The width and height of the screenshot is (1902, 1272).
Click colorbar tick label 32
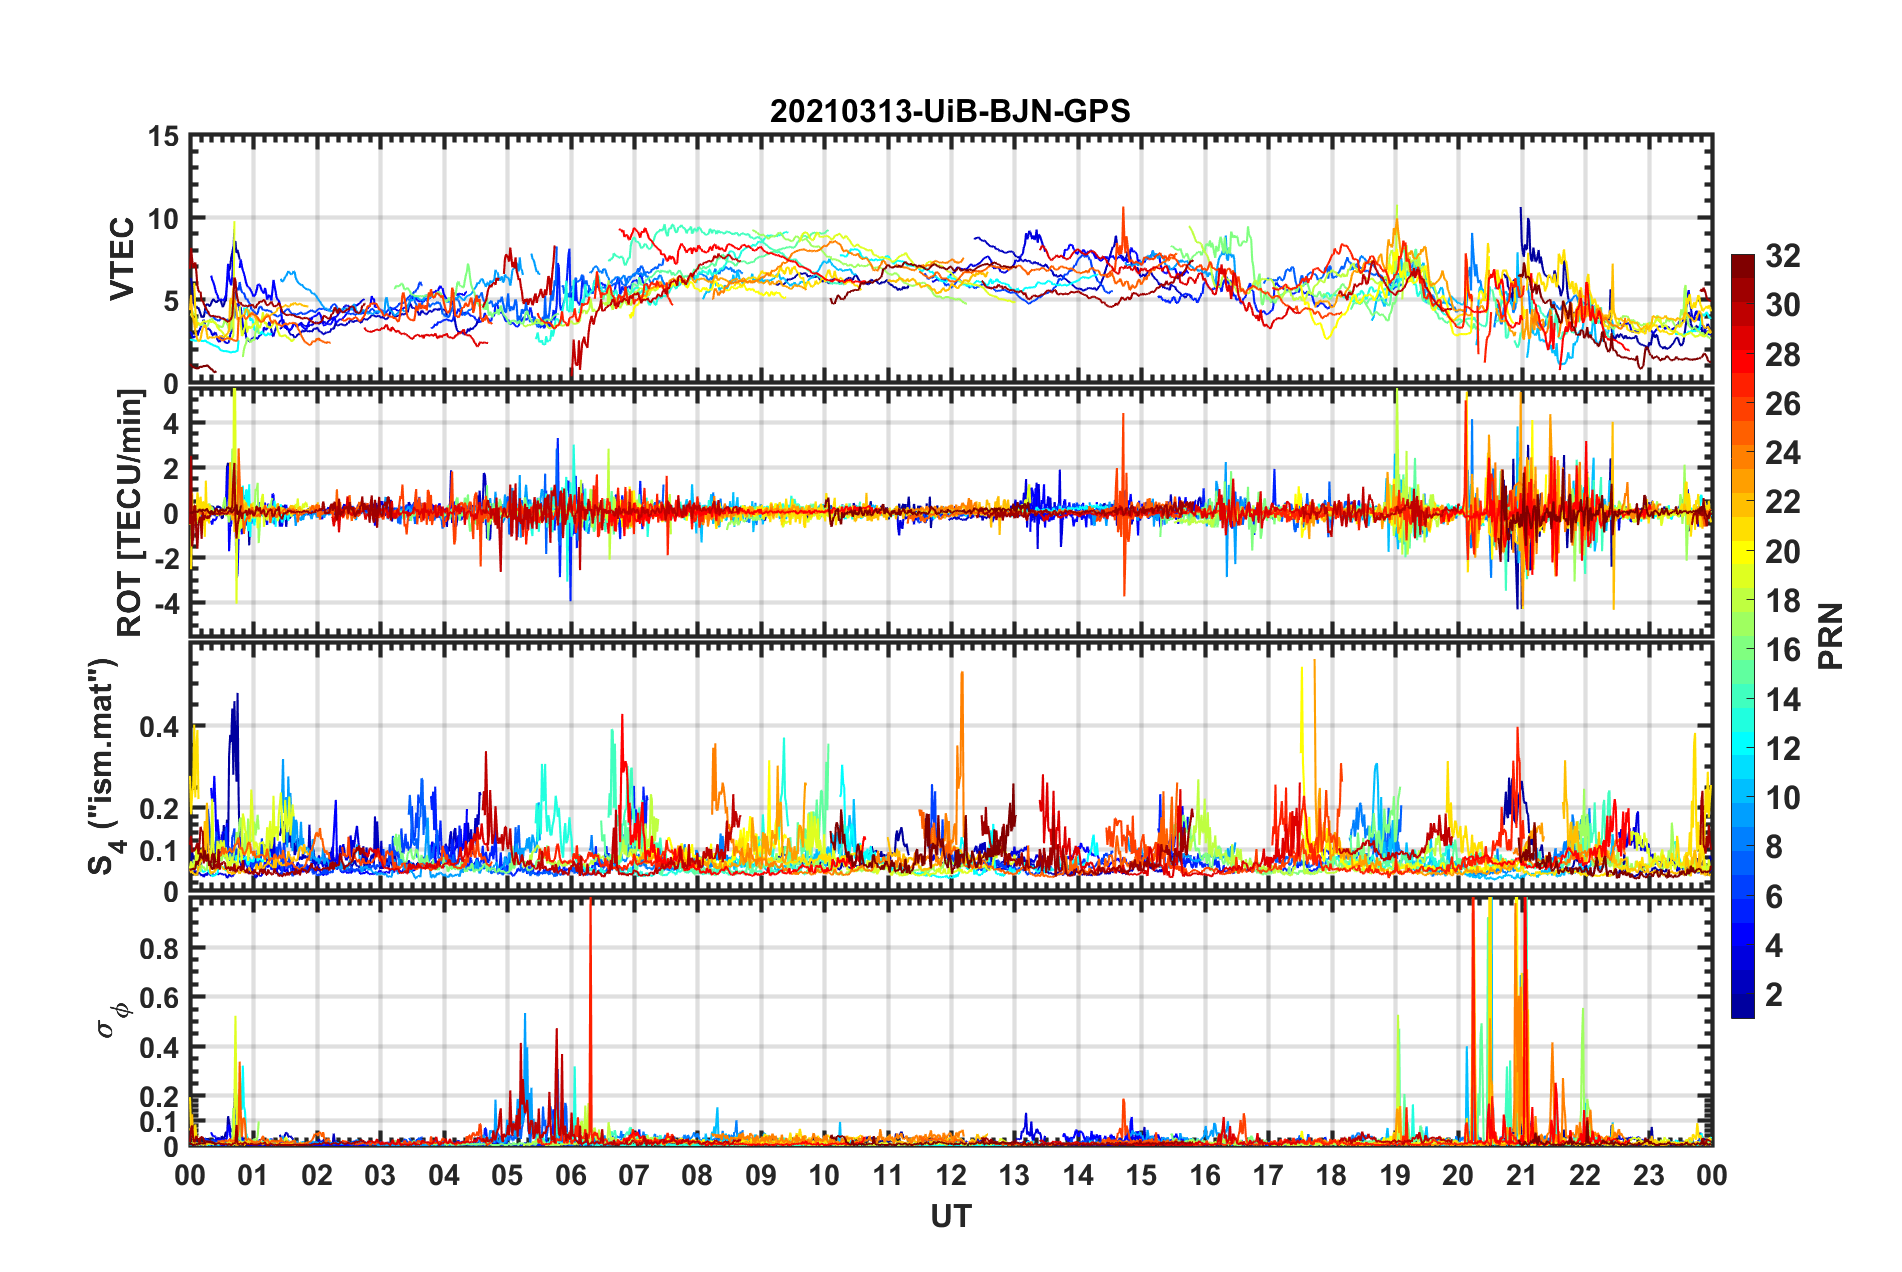pyautogui.click(x=1782, y=256)
